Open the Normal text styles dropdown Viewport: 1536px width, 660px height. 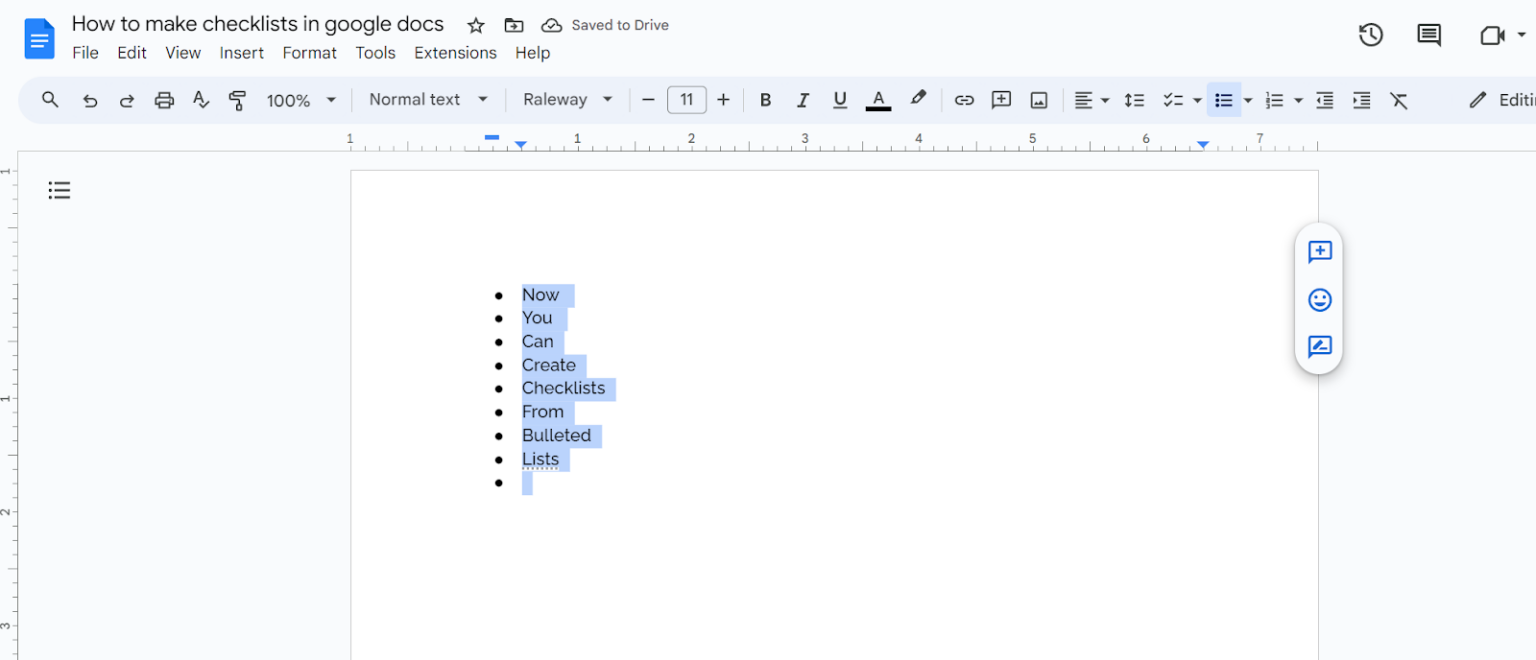tap(427, 100)
